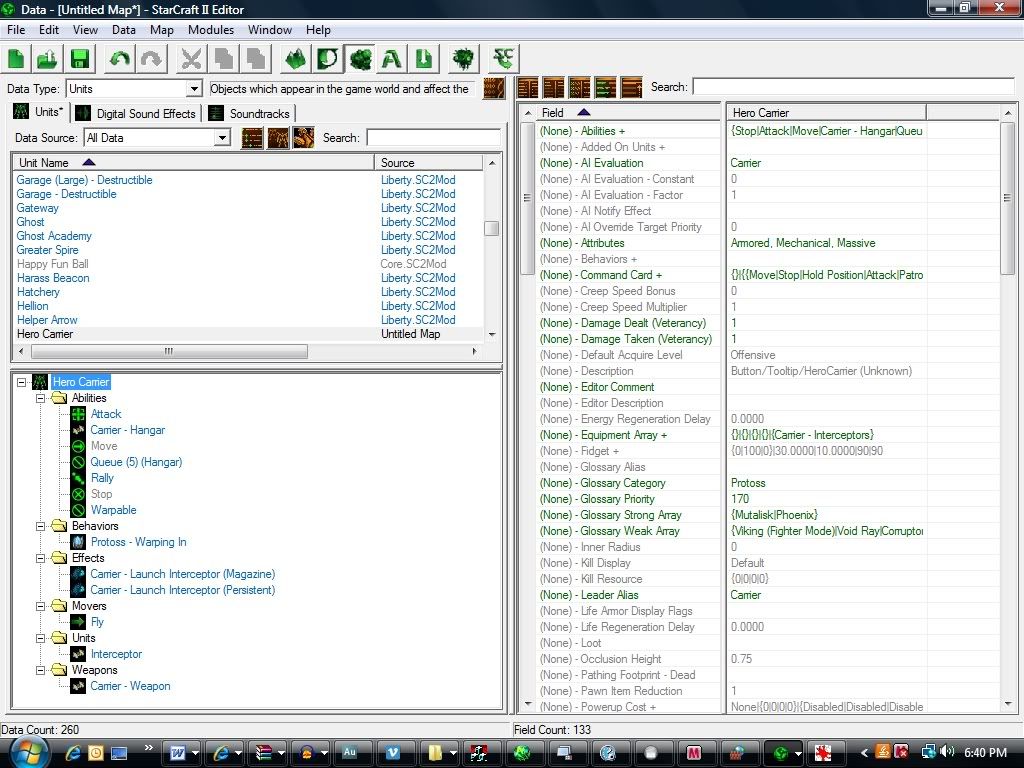Click the Attack ability icon in the tree
This screenshot has width=1024, height=768.
click(x=78, y=414)
